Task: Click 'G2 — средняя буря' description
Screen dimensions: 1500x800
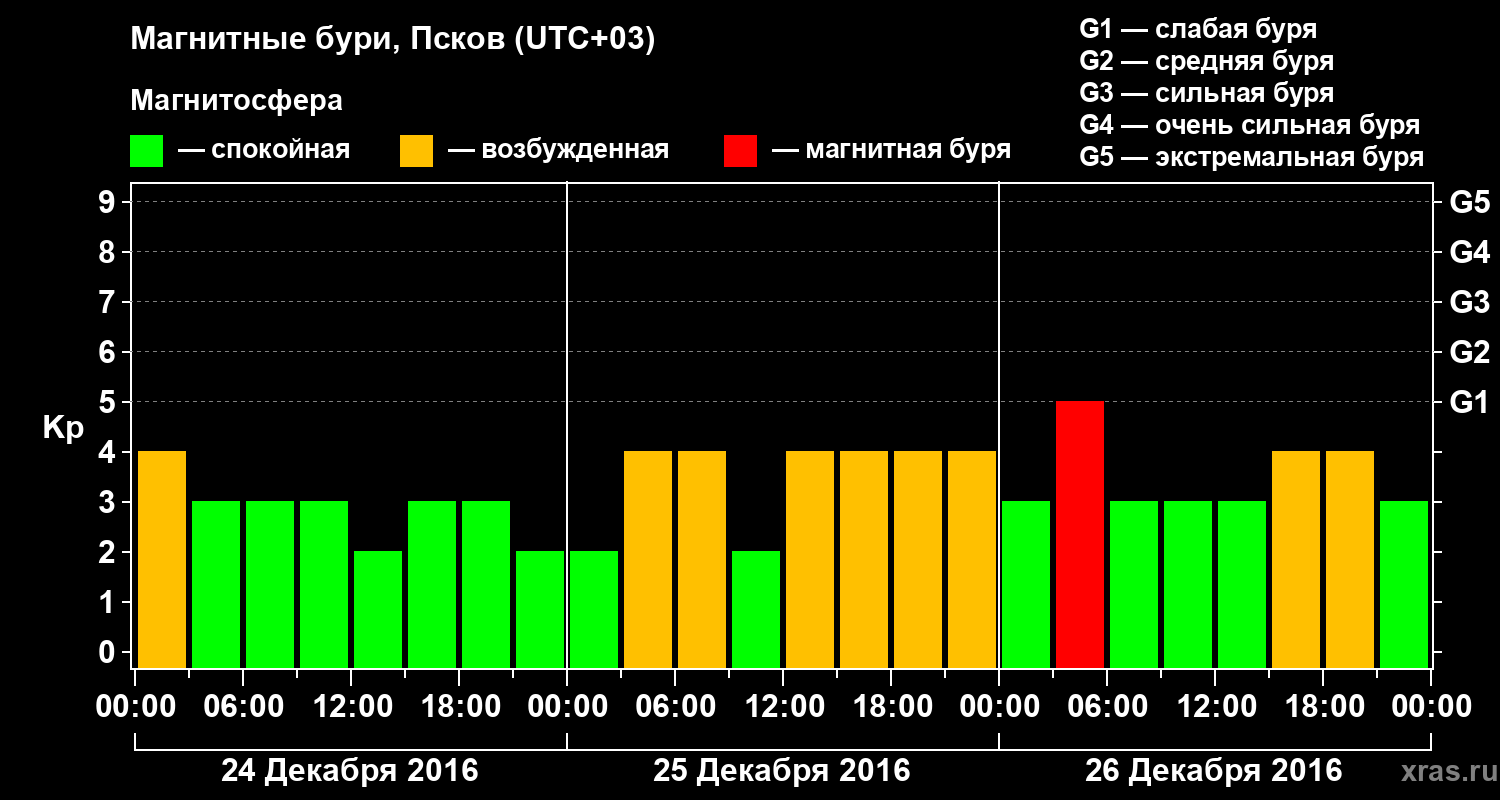Action: (x=1206, y=61)
